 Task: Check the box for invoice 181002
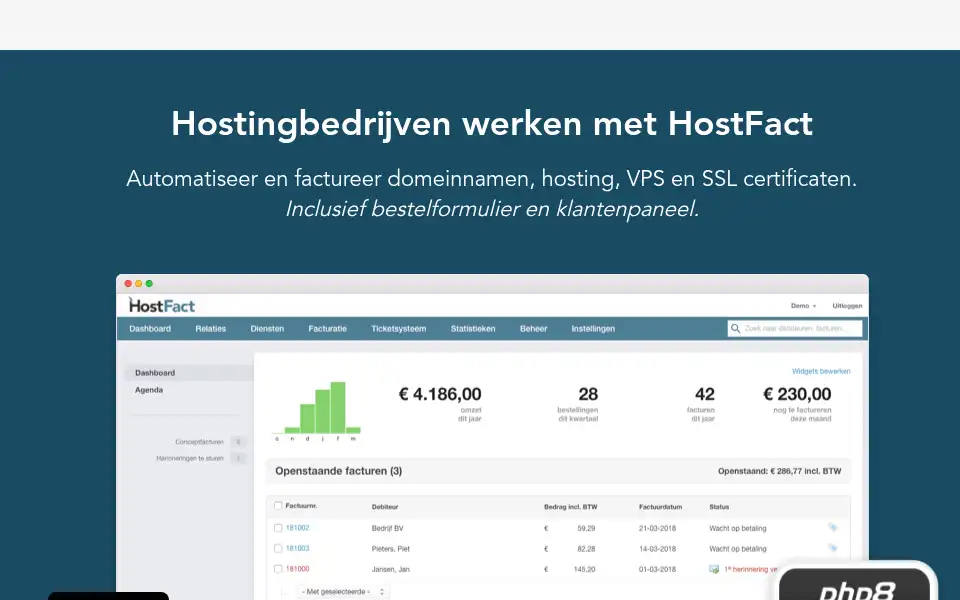coord(278,528)
